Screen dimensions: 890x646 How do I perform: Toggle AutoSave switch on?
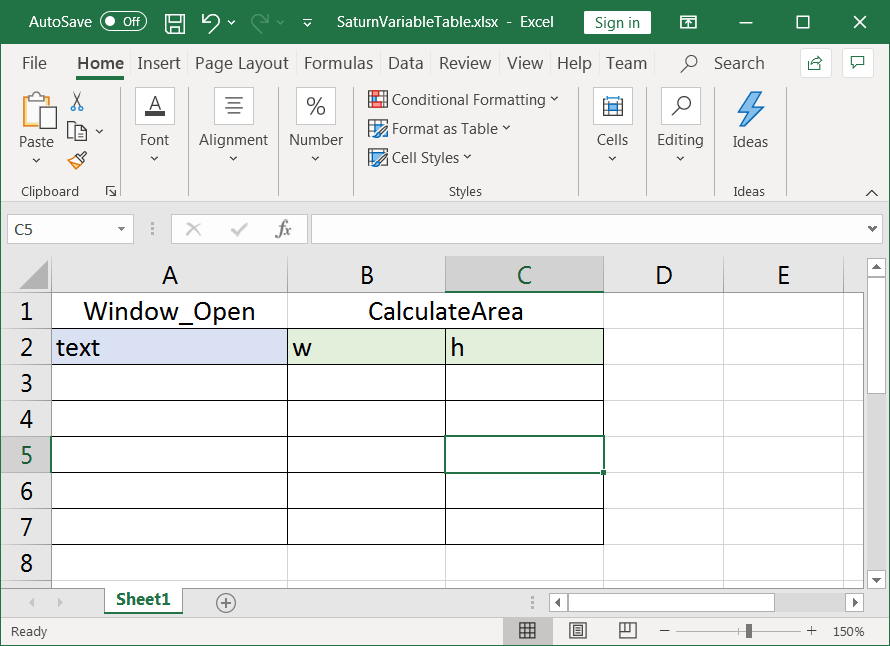123,22
